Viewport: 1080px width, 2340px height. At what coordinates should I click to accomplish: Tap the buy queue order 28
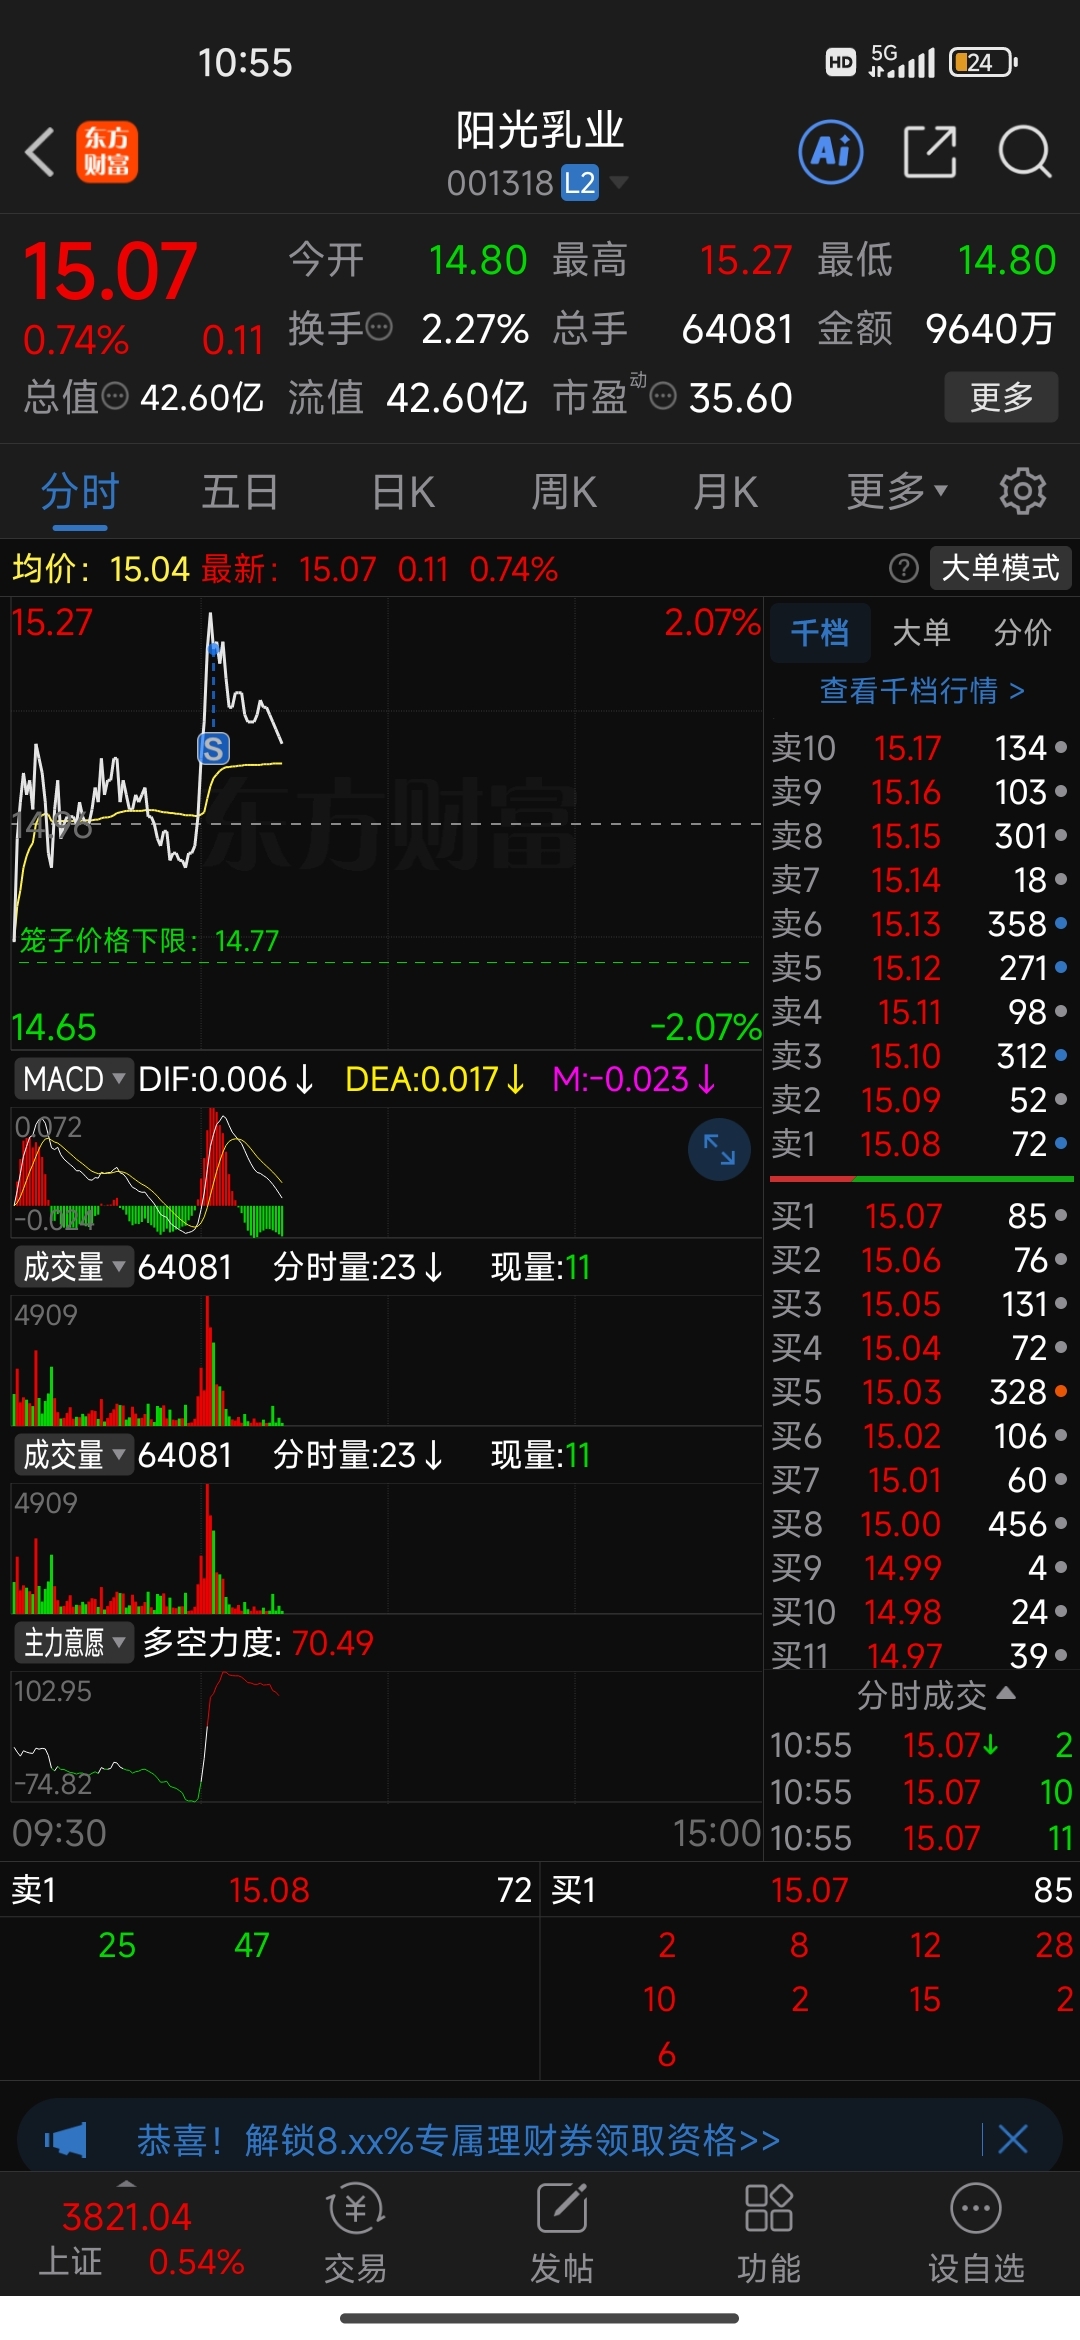click(x=1054, y=1945)
